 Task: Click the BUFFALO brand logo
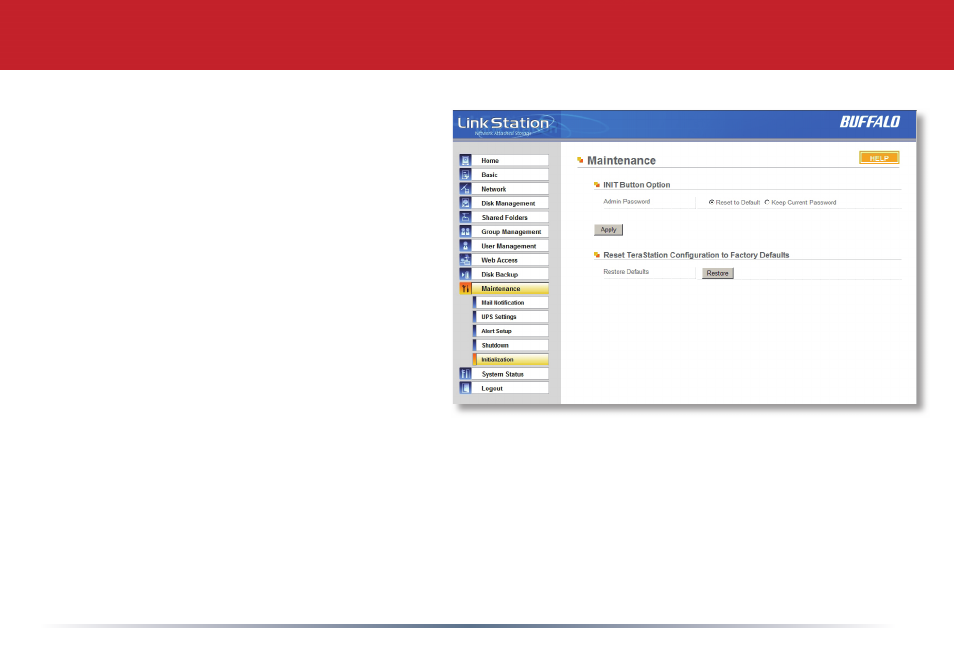coord(870,122)
